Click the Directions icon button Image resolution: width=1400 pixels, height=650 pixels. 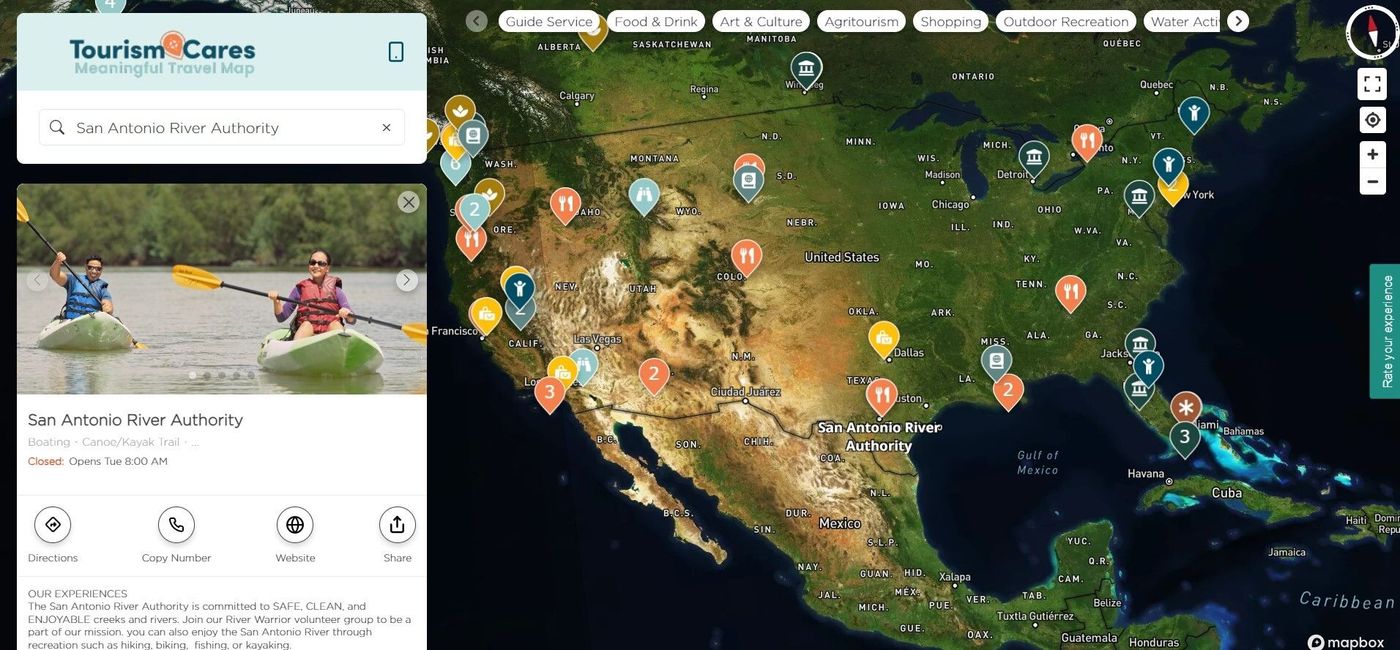53,525
